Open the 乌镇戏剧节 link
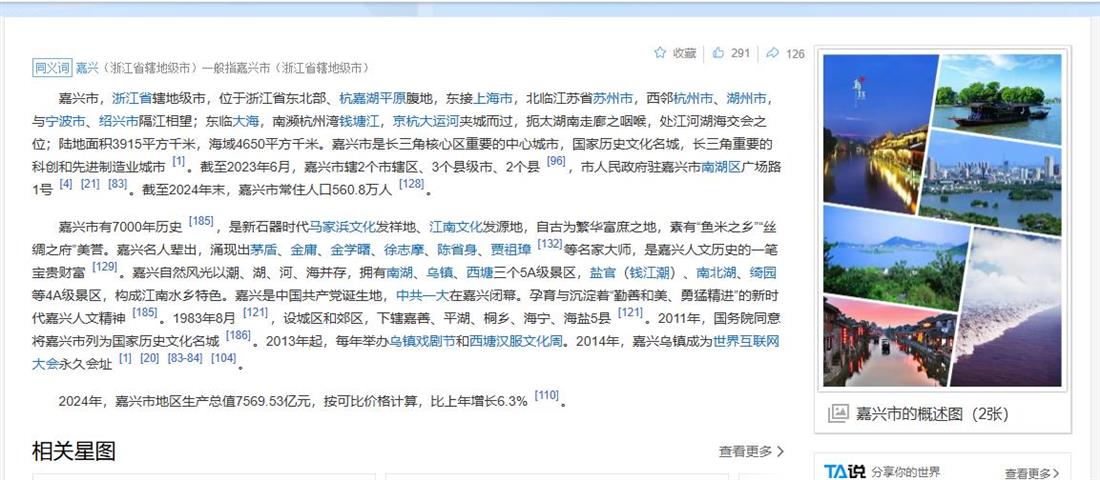This screenshot has width=1100, height=480. [422, 340]
